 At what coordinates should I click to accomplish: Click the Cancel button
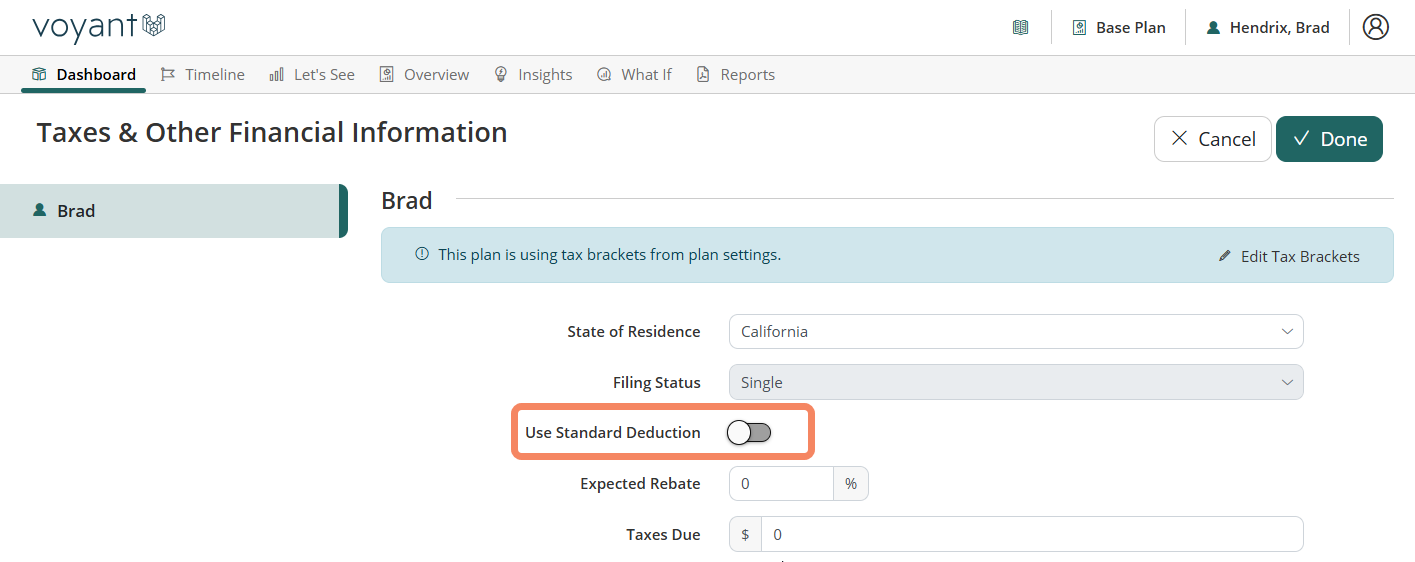(1213, 139)
